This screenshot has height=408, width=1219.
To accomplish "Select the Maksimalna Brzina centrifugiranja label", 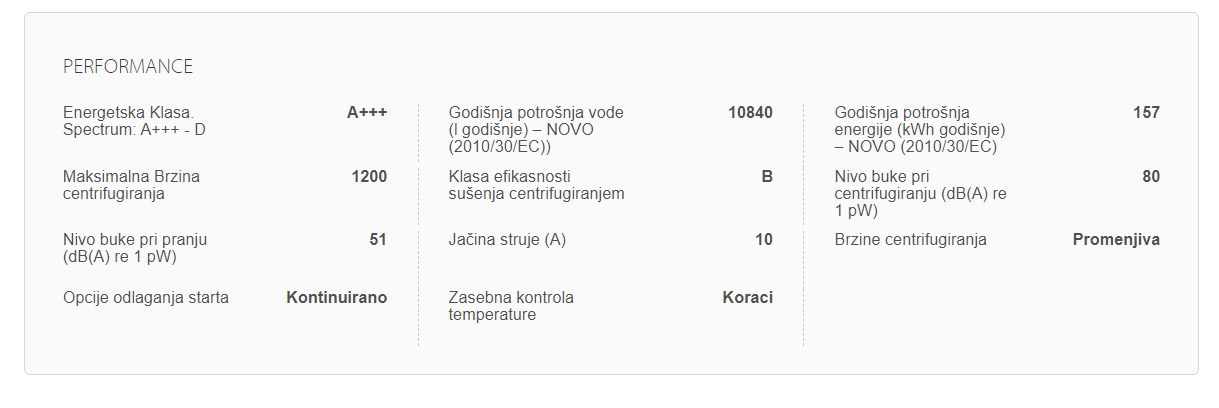I will pos(131,185).
